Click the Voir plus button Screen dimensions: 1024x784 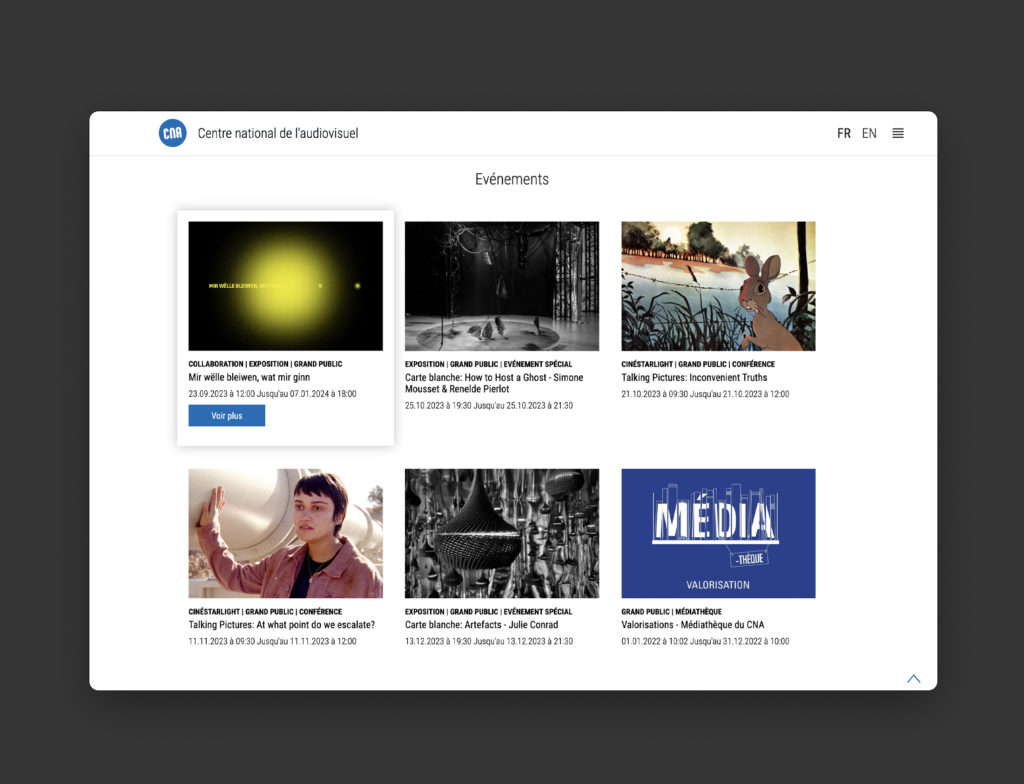[227, 416]
